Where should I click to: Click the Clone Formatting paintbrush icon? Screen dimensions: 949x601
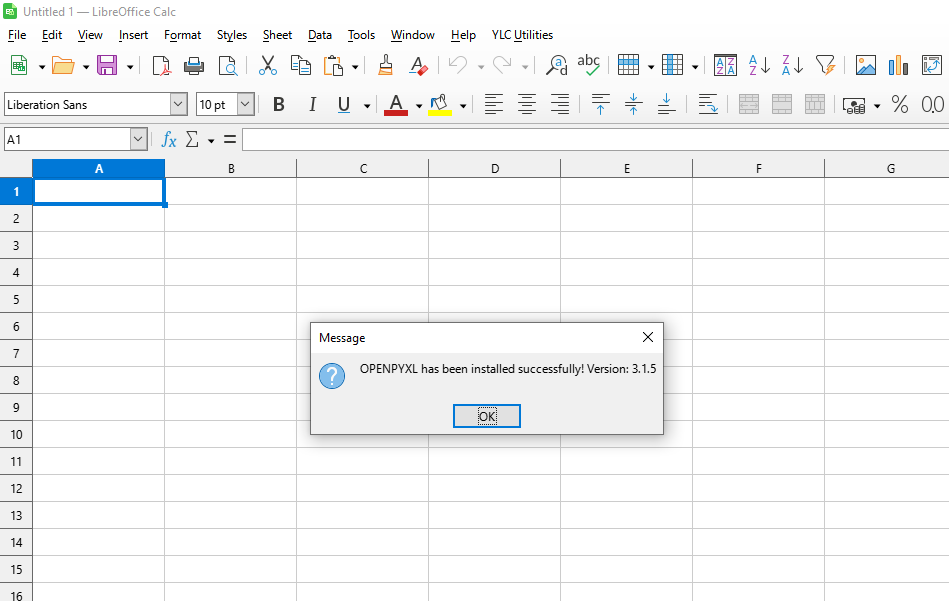[386, 66]
